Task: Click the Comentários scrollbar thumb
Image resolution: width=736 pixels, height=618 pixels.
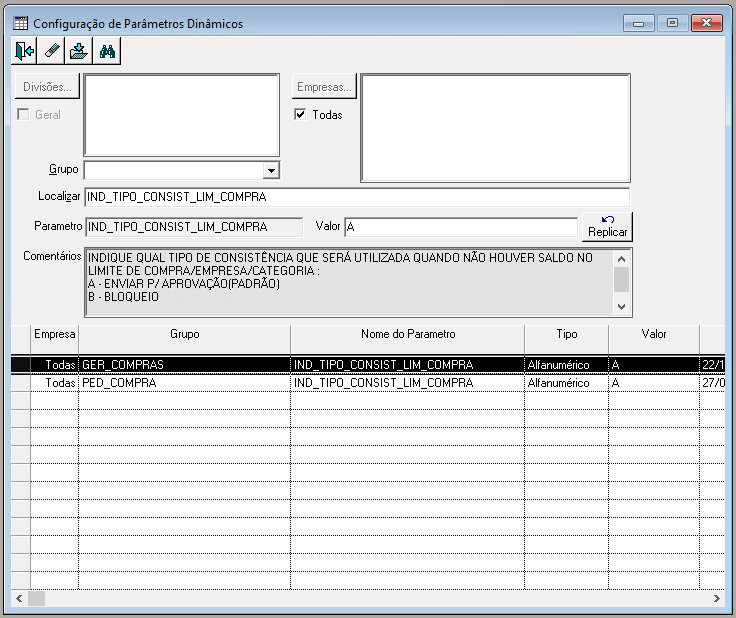Action: pos(621,279)
